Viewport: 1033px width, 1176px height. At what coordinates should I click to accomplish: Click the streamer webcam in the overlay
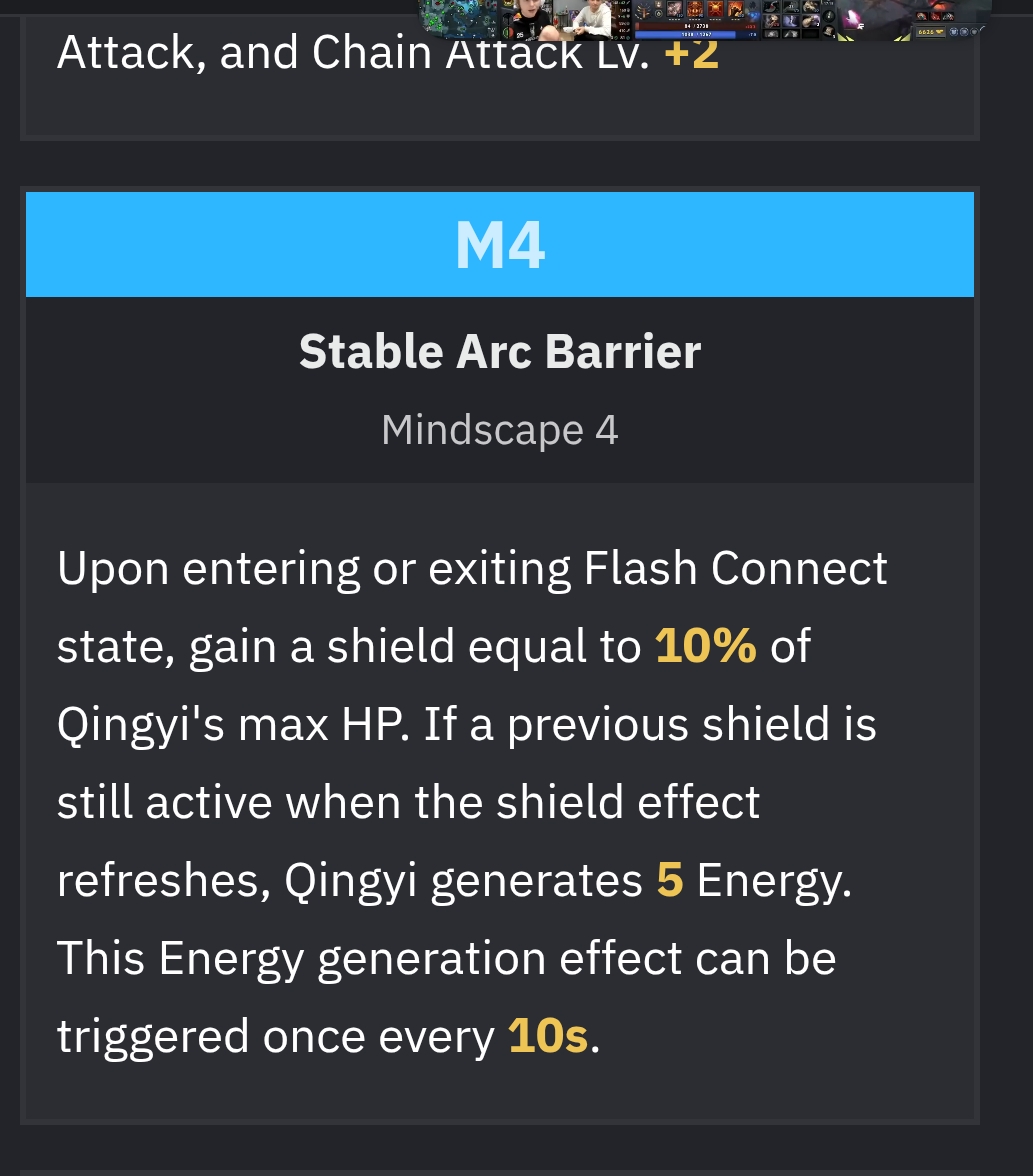557,20
